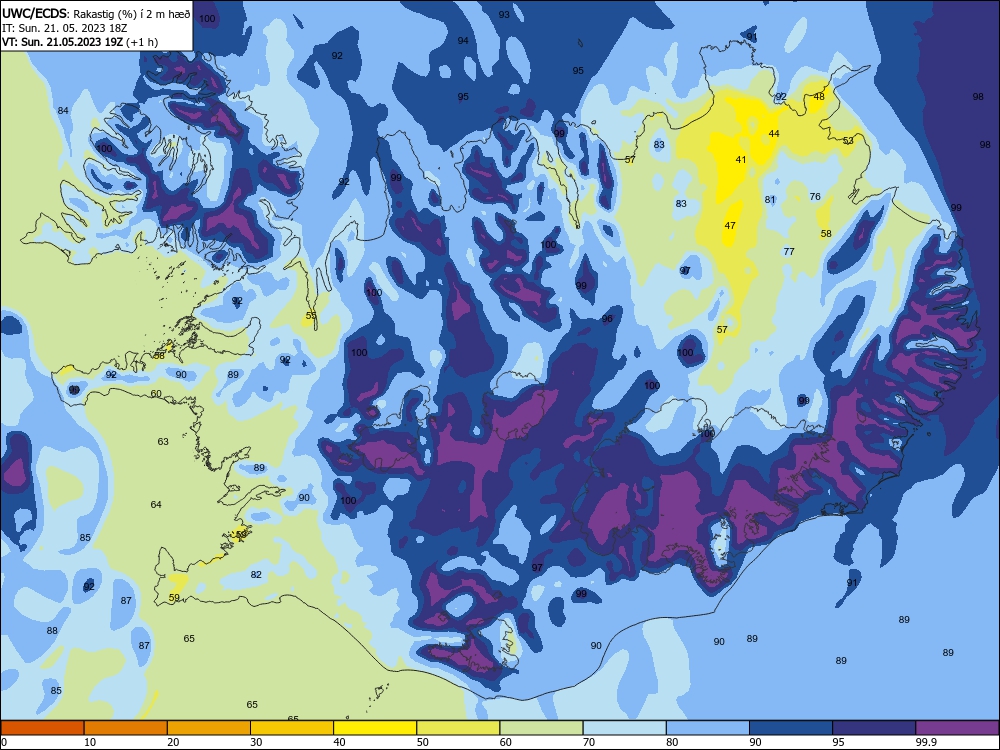
Task: Click the humidity value 84 on map
Action: 63,110
